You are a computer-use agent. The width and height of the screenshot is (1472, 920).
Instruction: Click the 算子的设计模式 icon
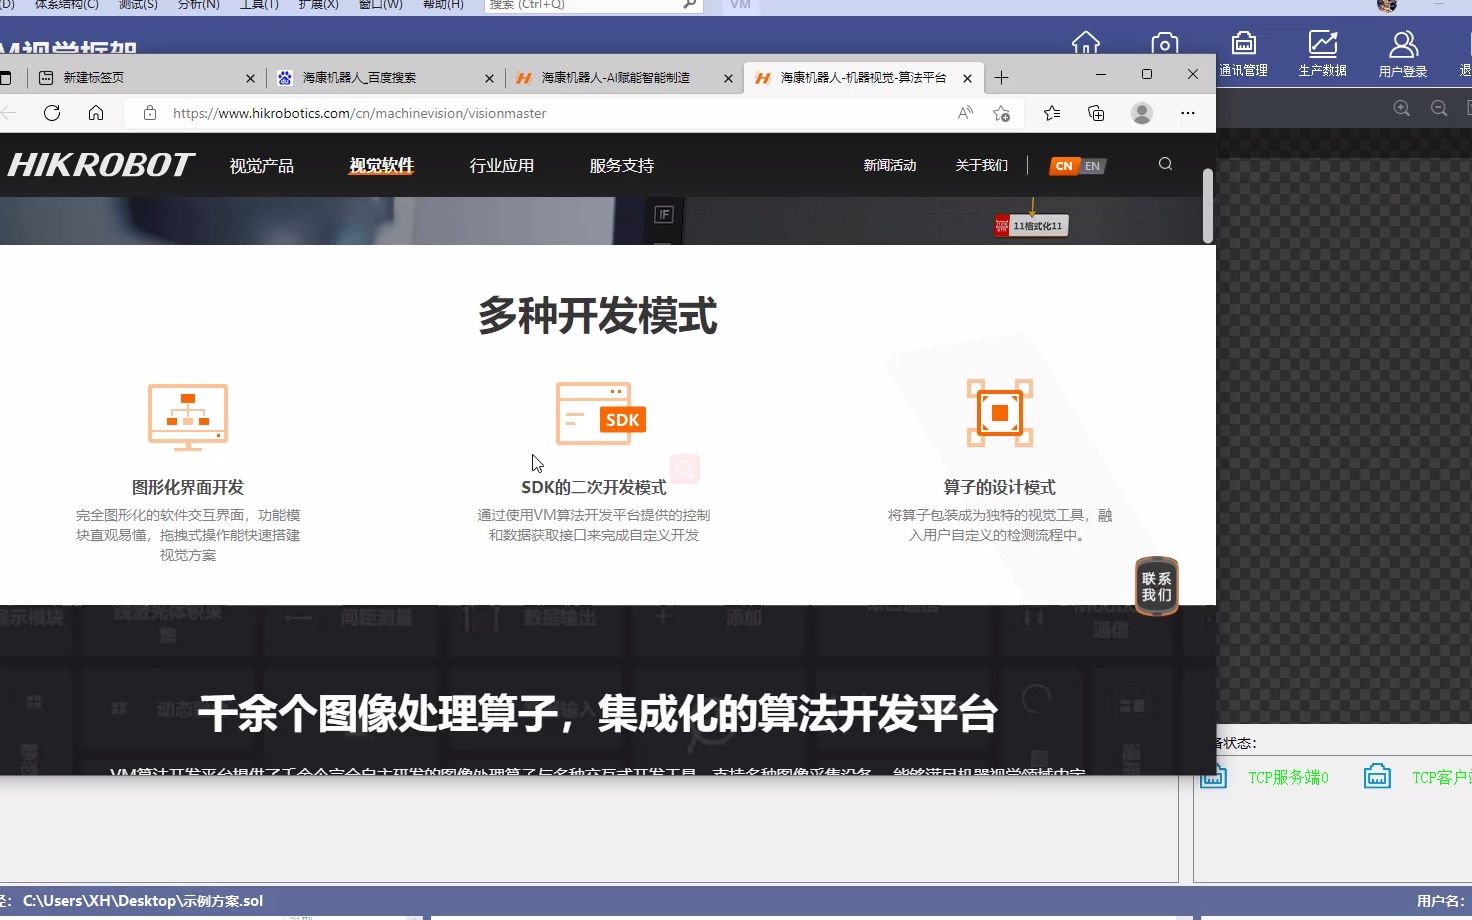click(999, 412)
